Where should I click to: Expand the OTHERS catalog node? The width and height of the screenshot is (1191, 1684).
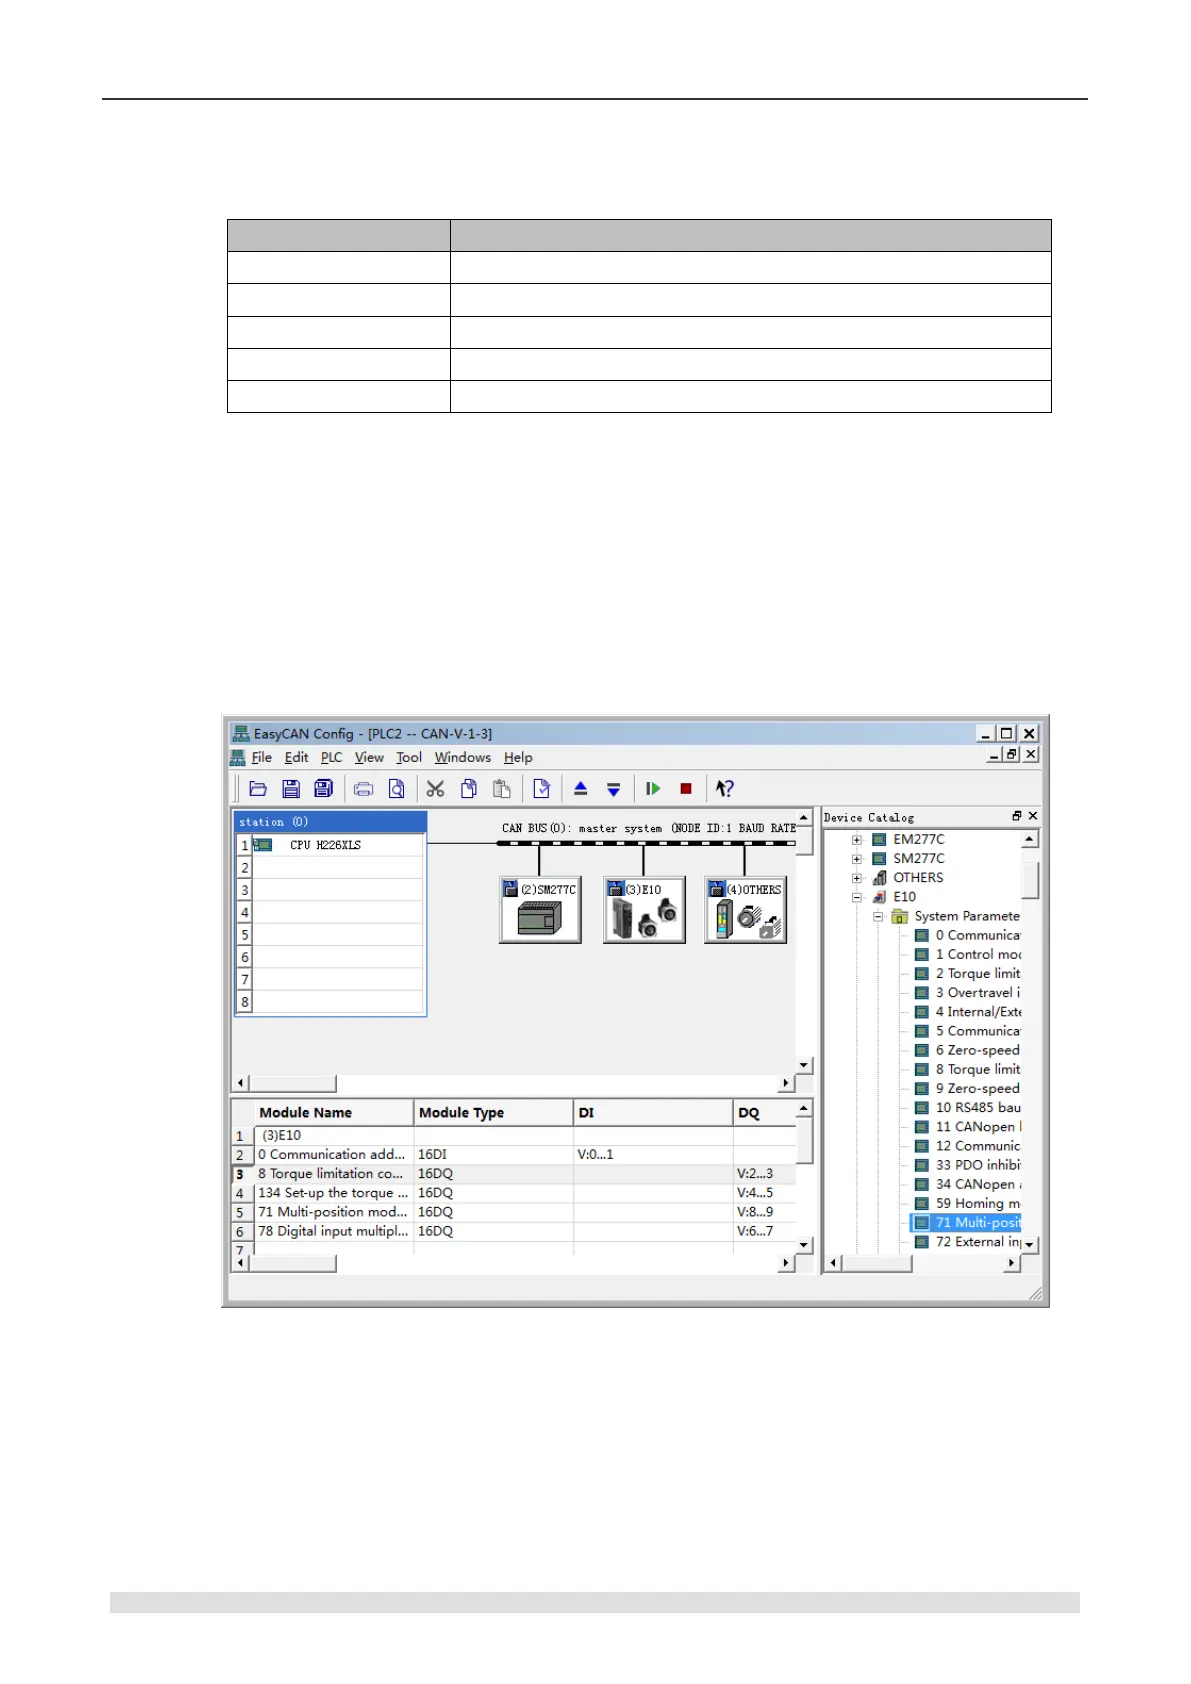click(857, 878)
